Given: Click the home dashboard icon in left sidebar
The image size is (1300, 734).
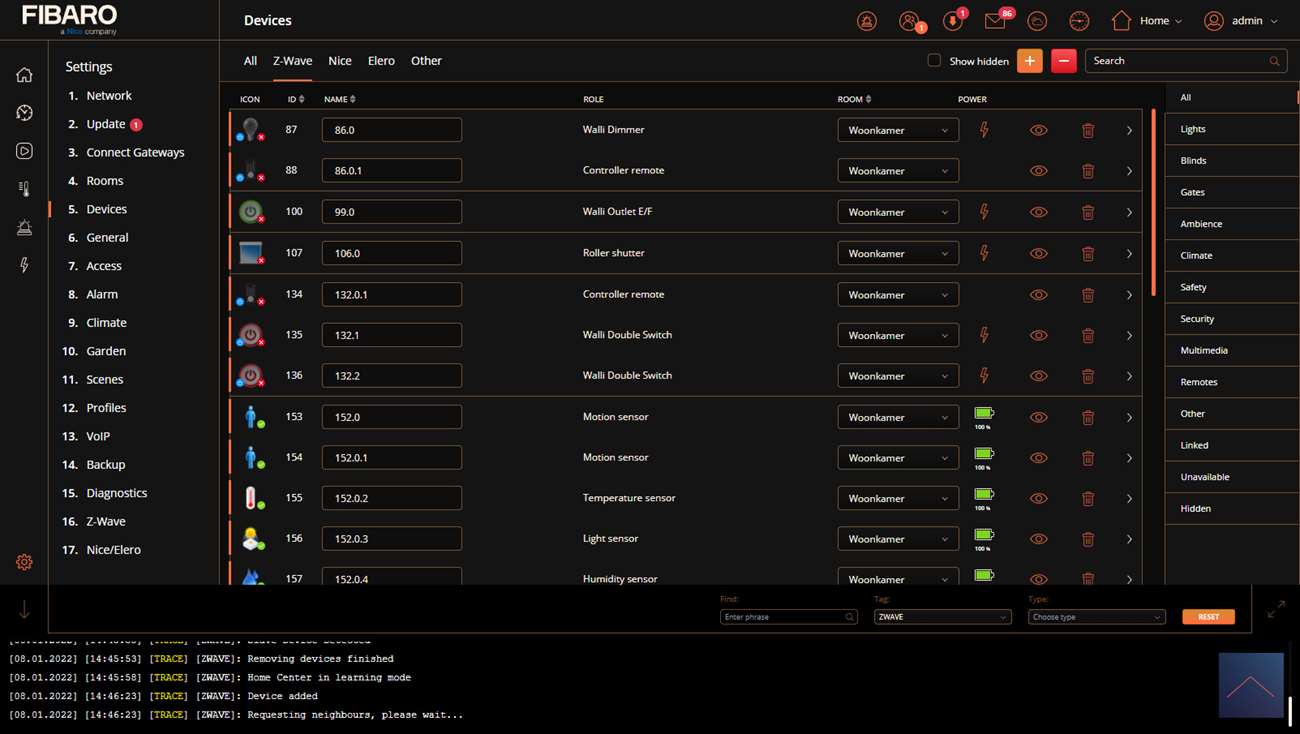Looking at the screenshot, I should coord(24,75).
